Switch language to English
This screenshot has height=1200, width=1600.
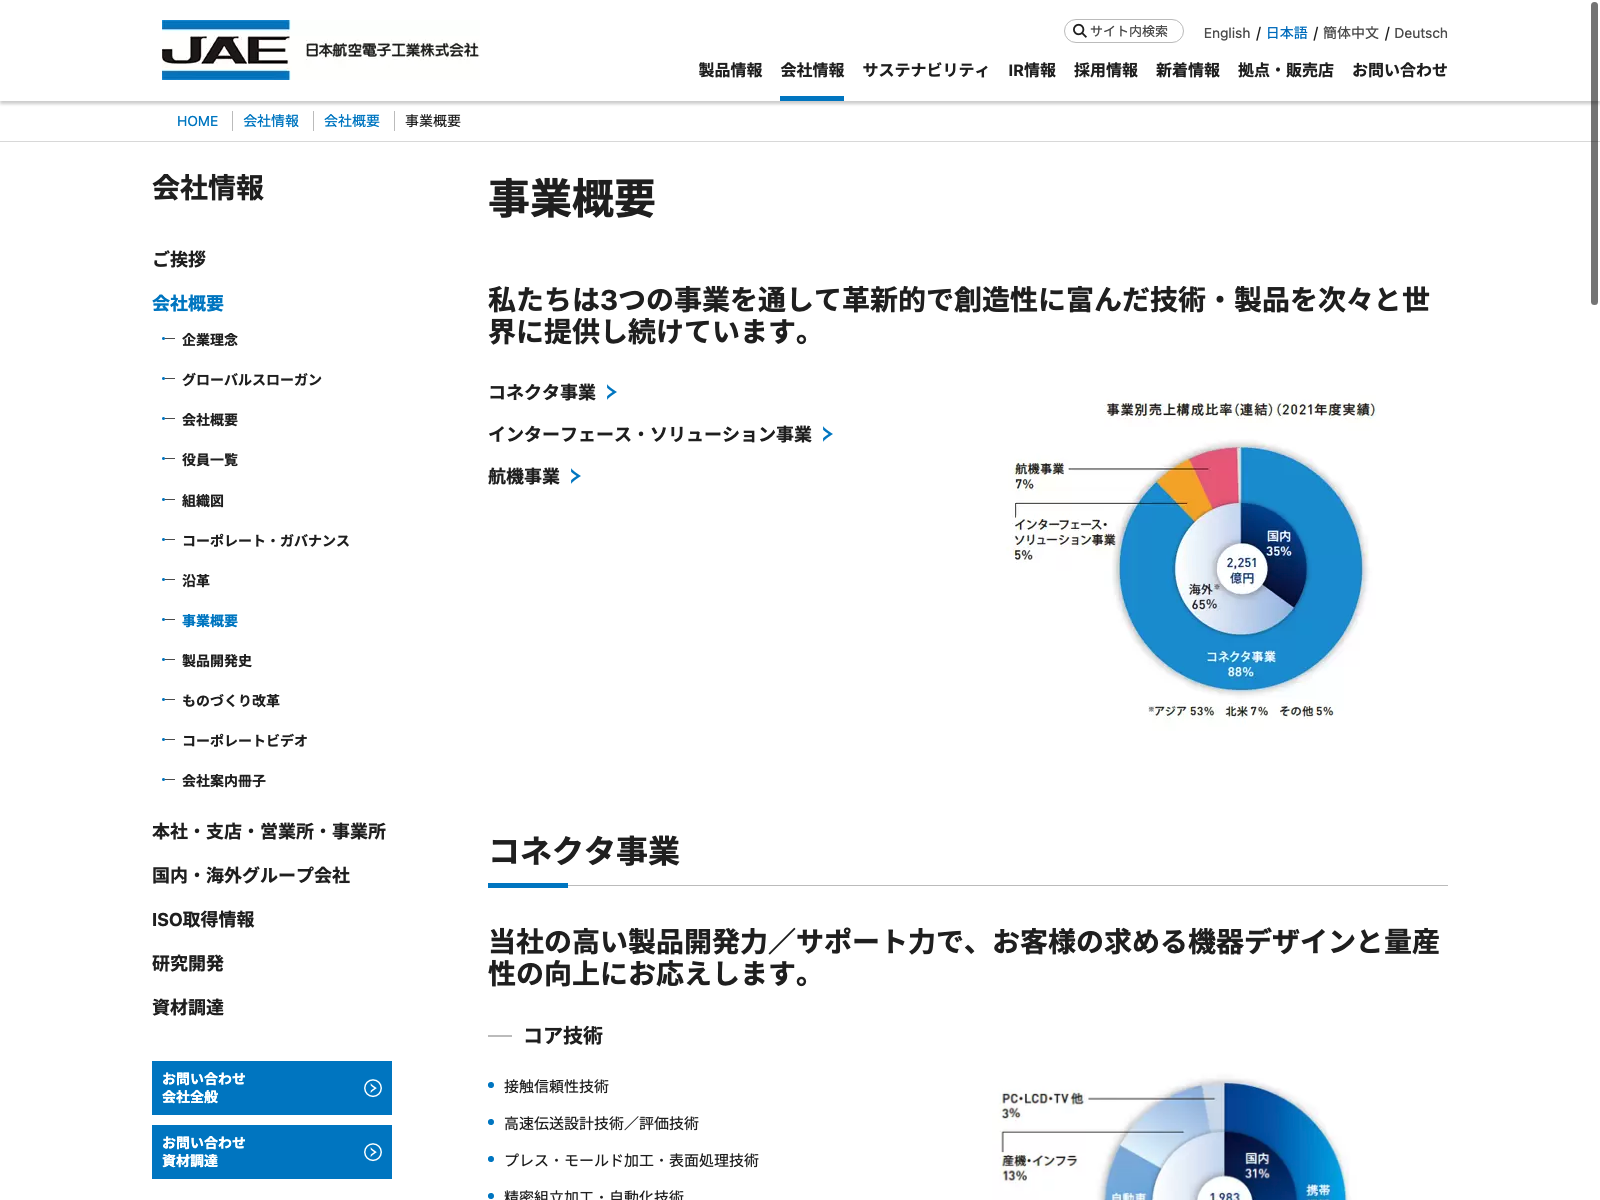point(1226,33)
